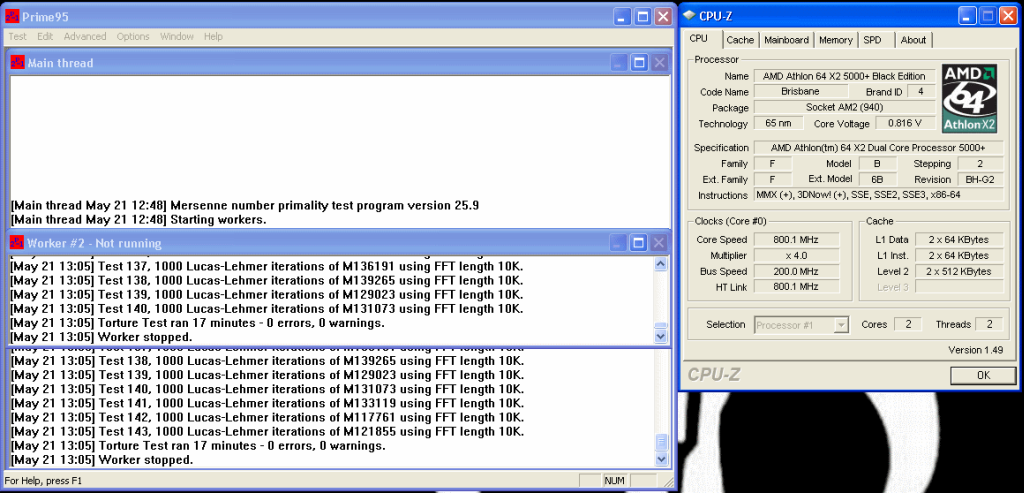Image resolution: width=1024 pixels, height=493 pixels.
Task: Click bottom window 'Test 143' M121855 log line
Action: pos(267,432)
